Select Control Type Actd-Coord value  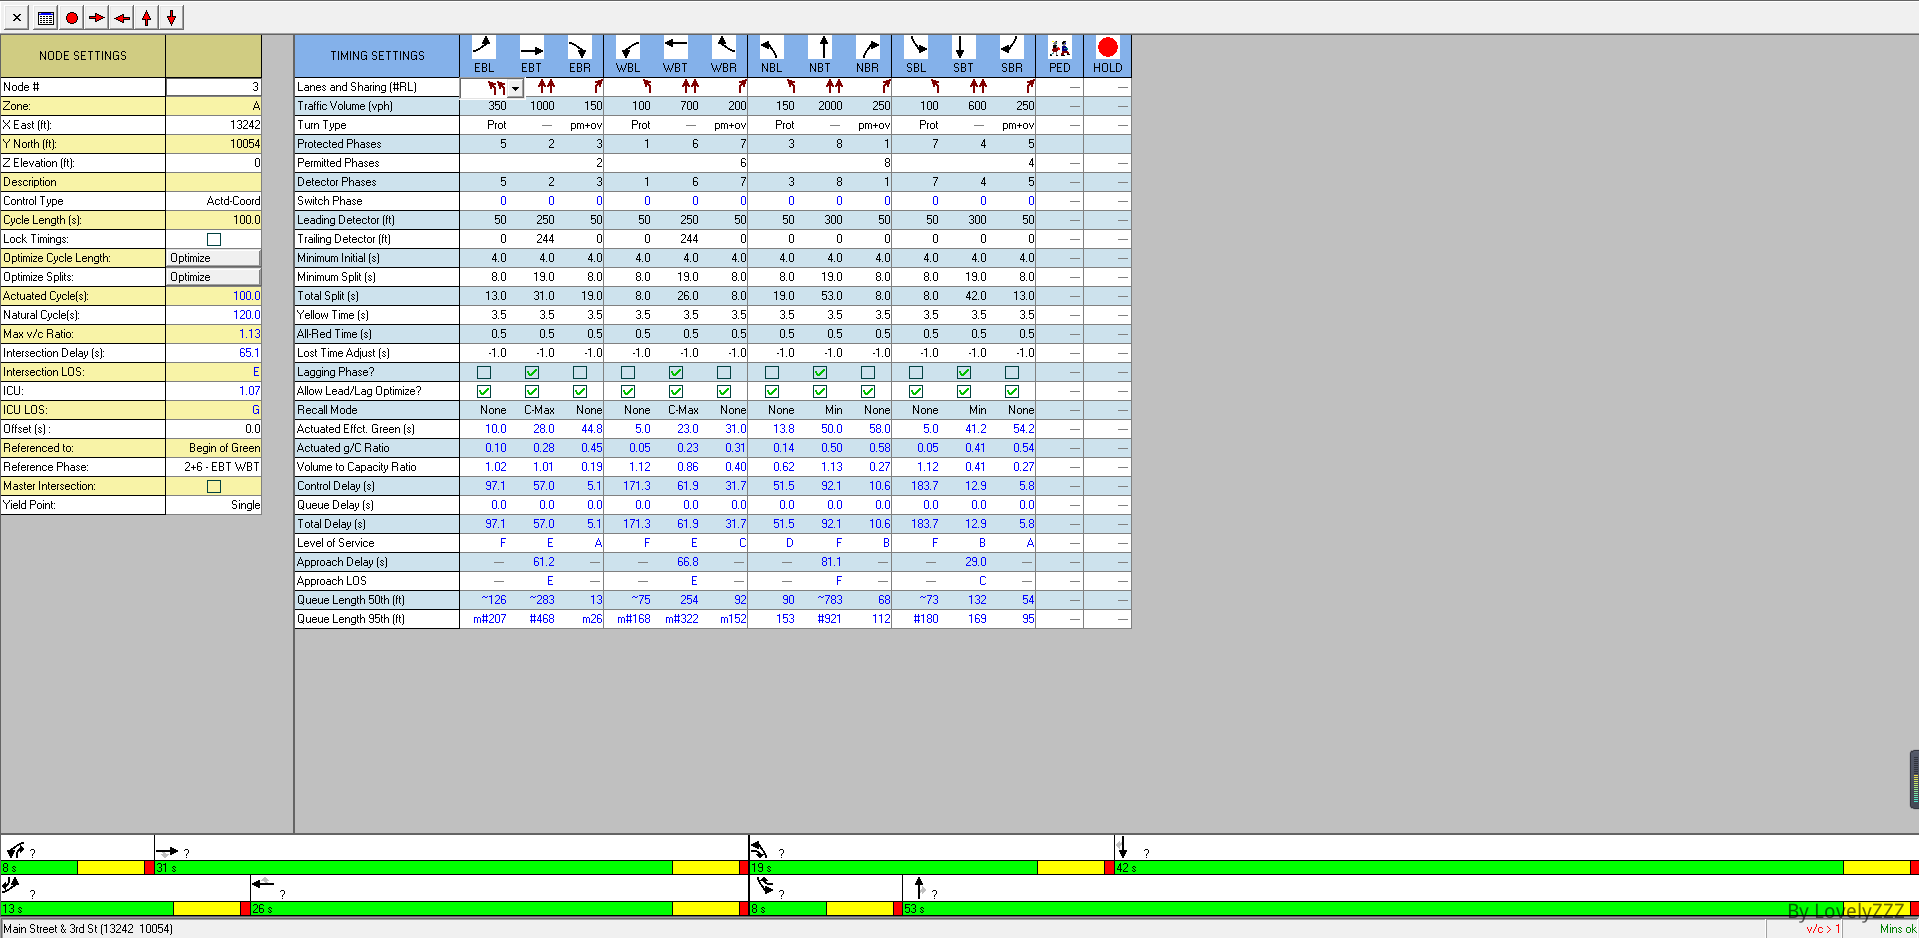pyautogui.click(x=213, y=201)
